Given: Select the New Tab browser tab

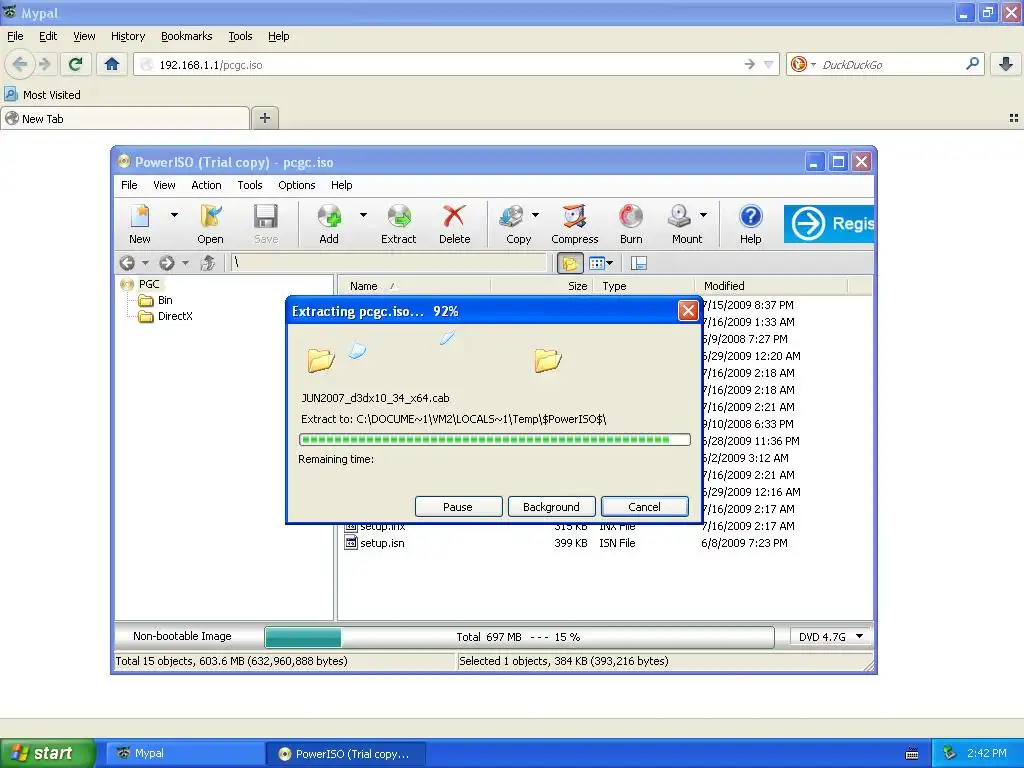Looking at the screenshot, I should tap(125, 118).
